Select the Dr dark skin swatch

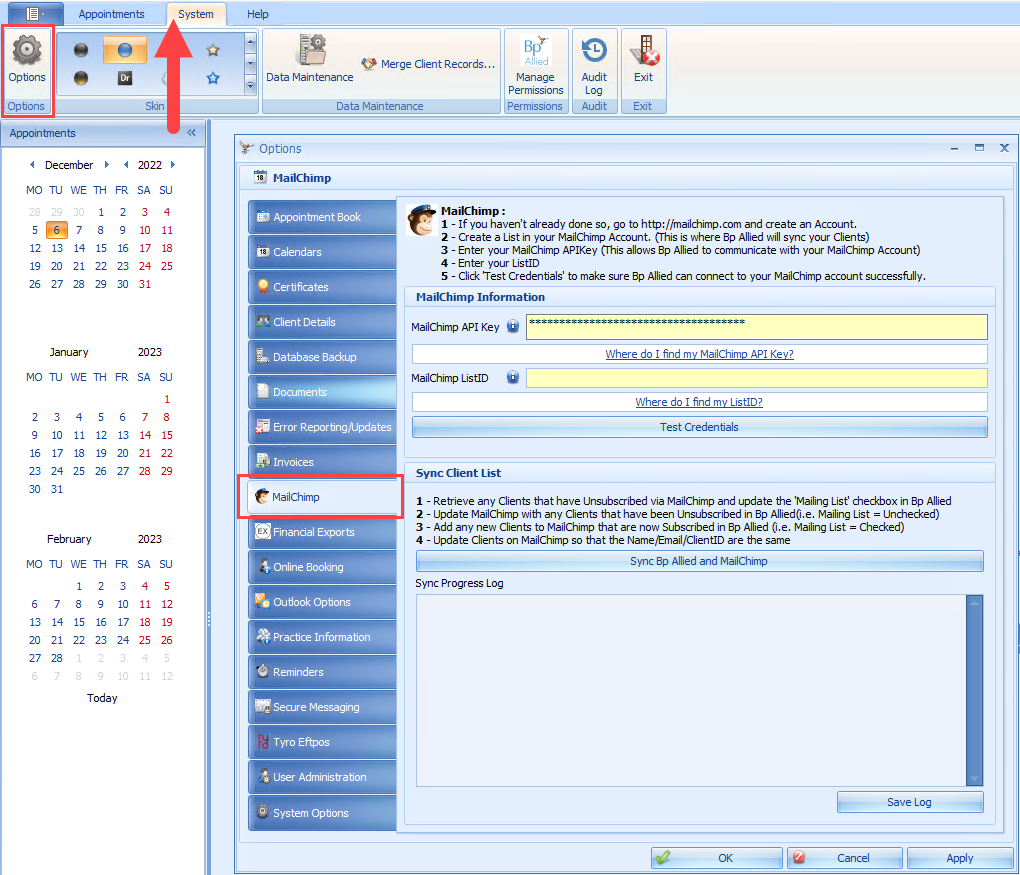pyautogui.click(x=125, y=78)
